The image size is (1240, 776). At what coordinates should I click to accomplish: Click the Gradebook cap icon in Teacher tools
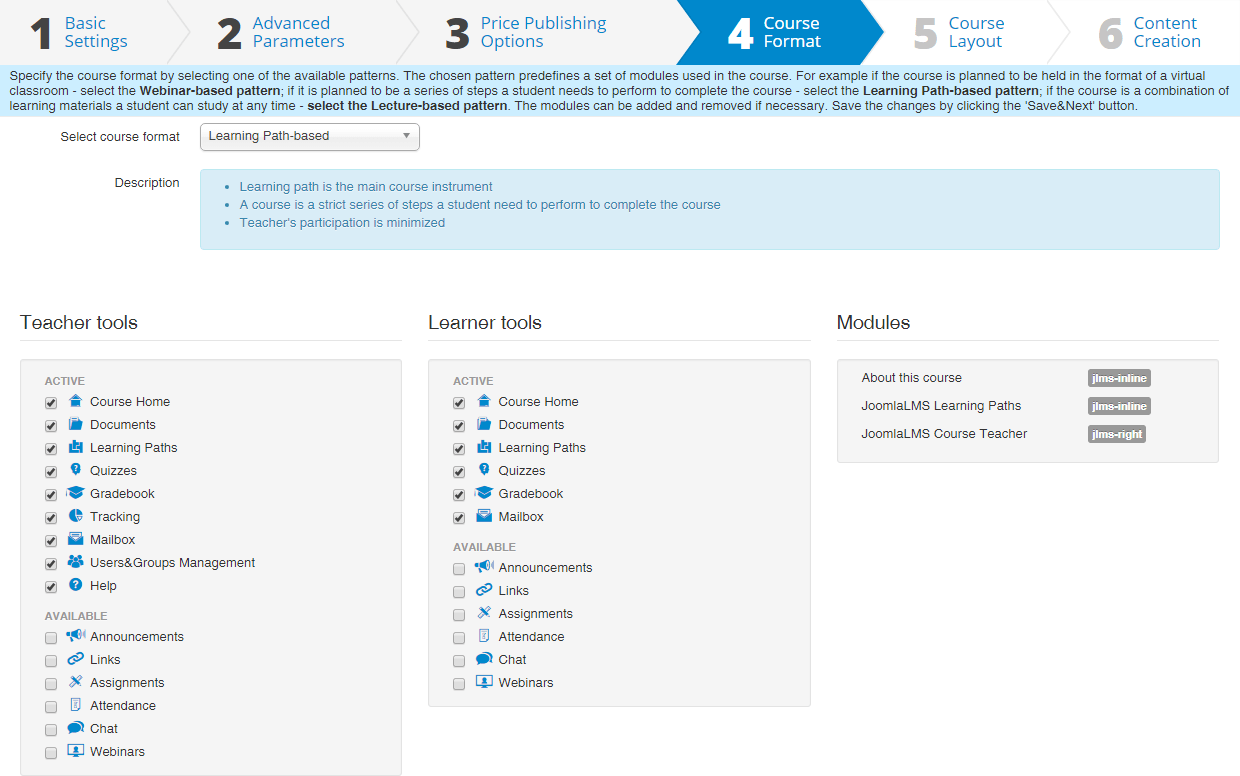[76, 493]
